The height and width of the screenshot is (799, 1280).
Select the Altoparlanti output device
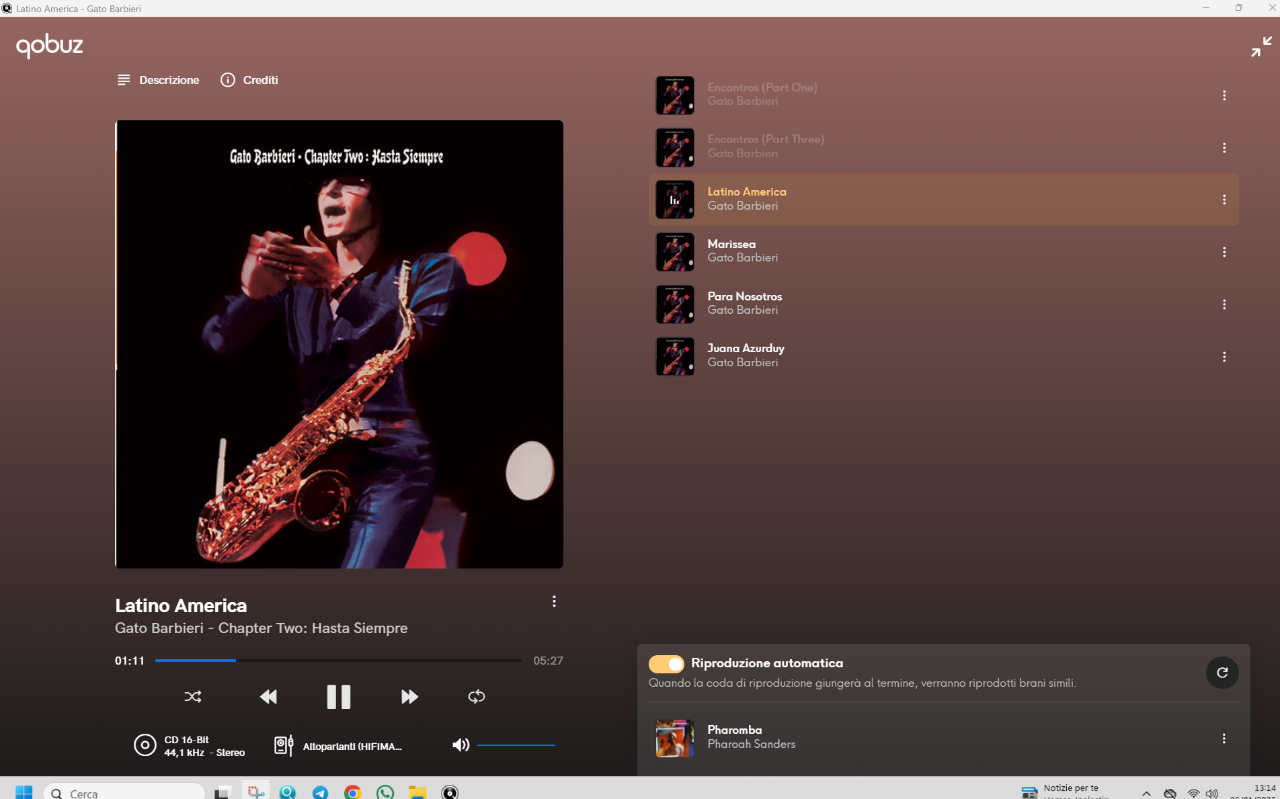(x=340, y=746)
